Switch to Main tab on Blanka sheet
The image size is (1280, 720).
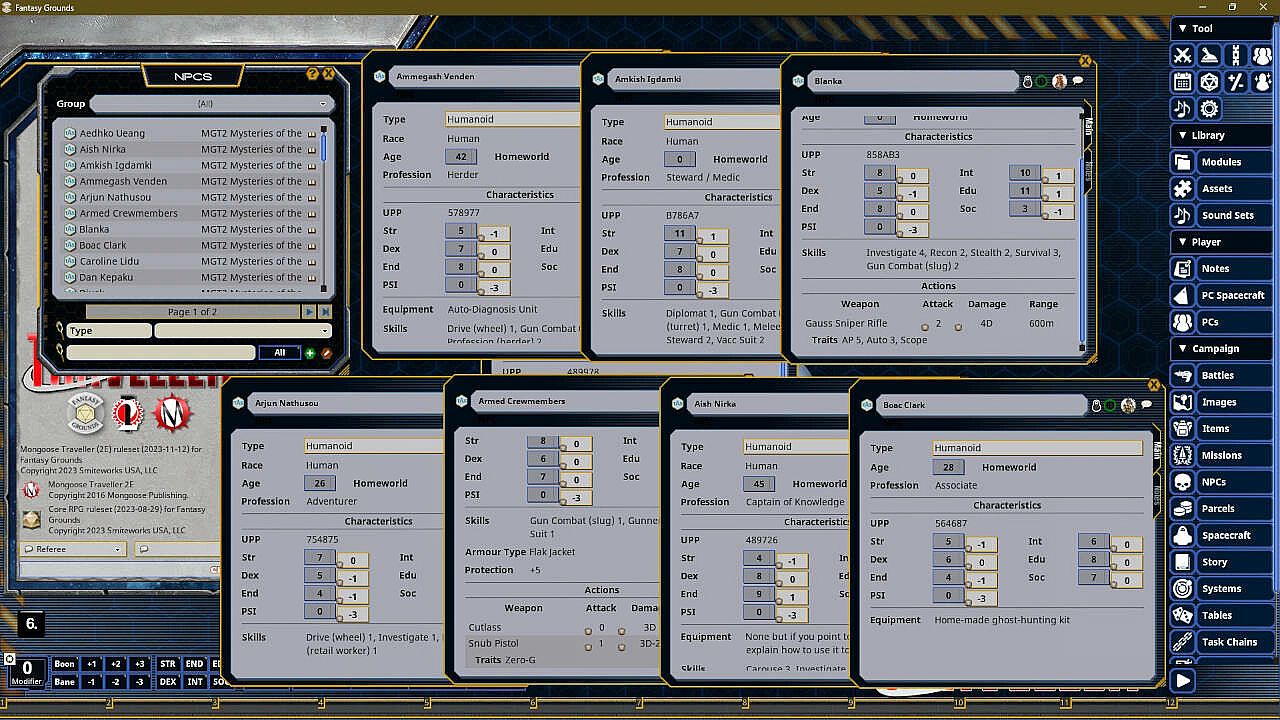1087,125
